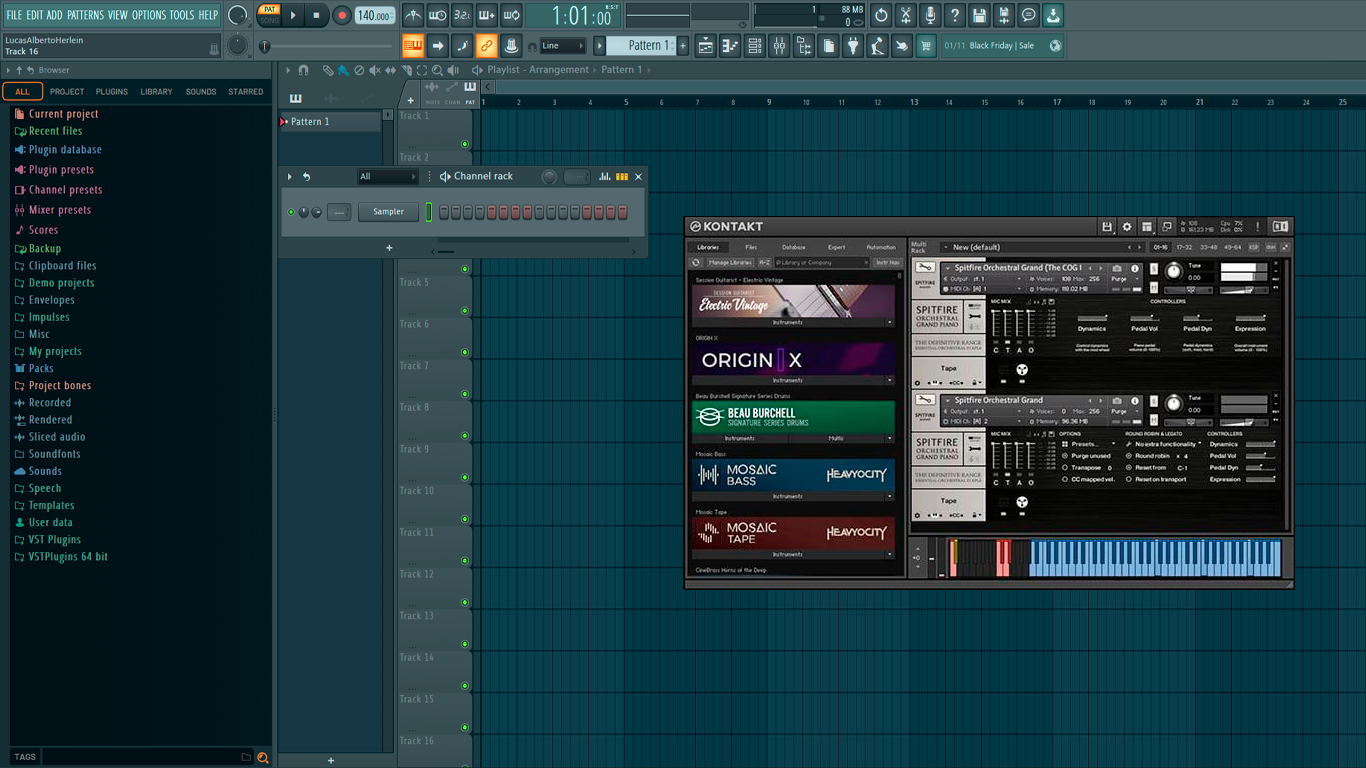Click the browser search icon next to TAGS
Screen dimensions: 1366x768
coord(263,757)
